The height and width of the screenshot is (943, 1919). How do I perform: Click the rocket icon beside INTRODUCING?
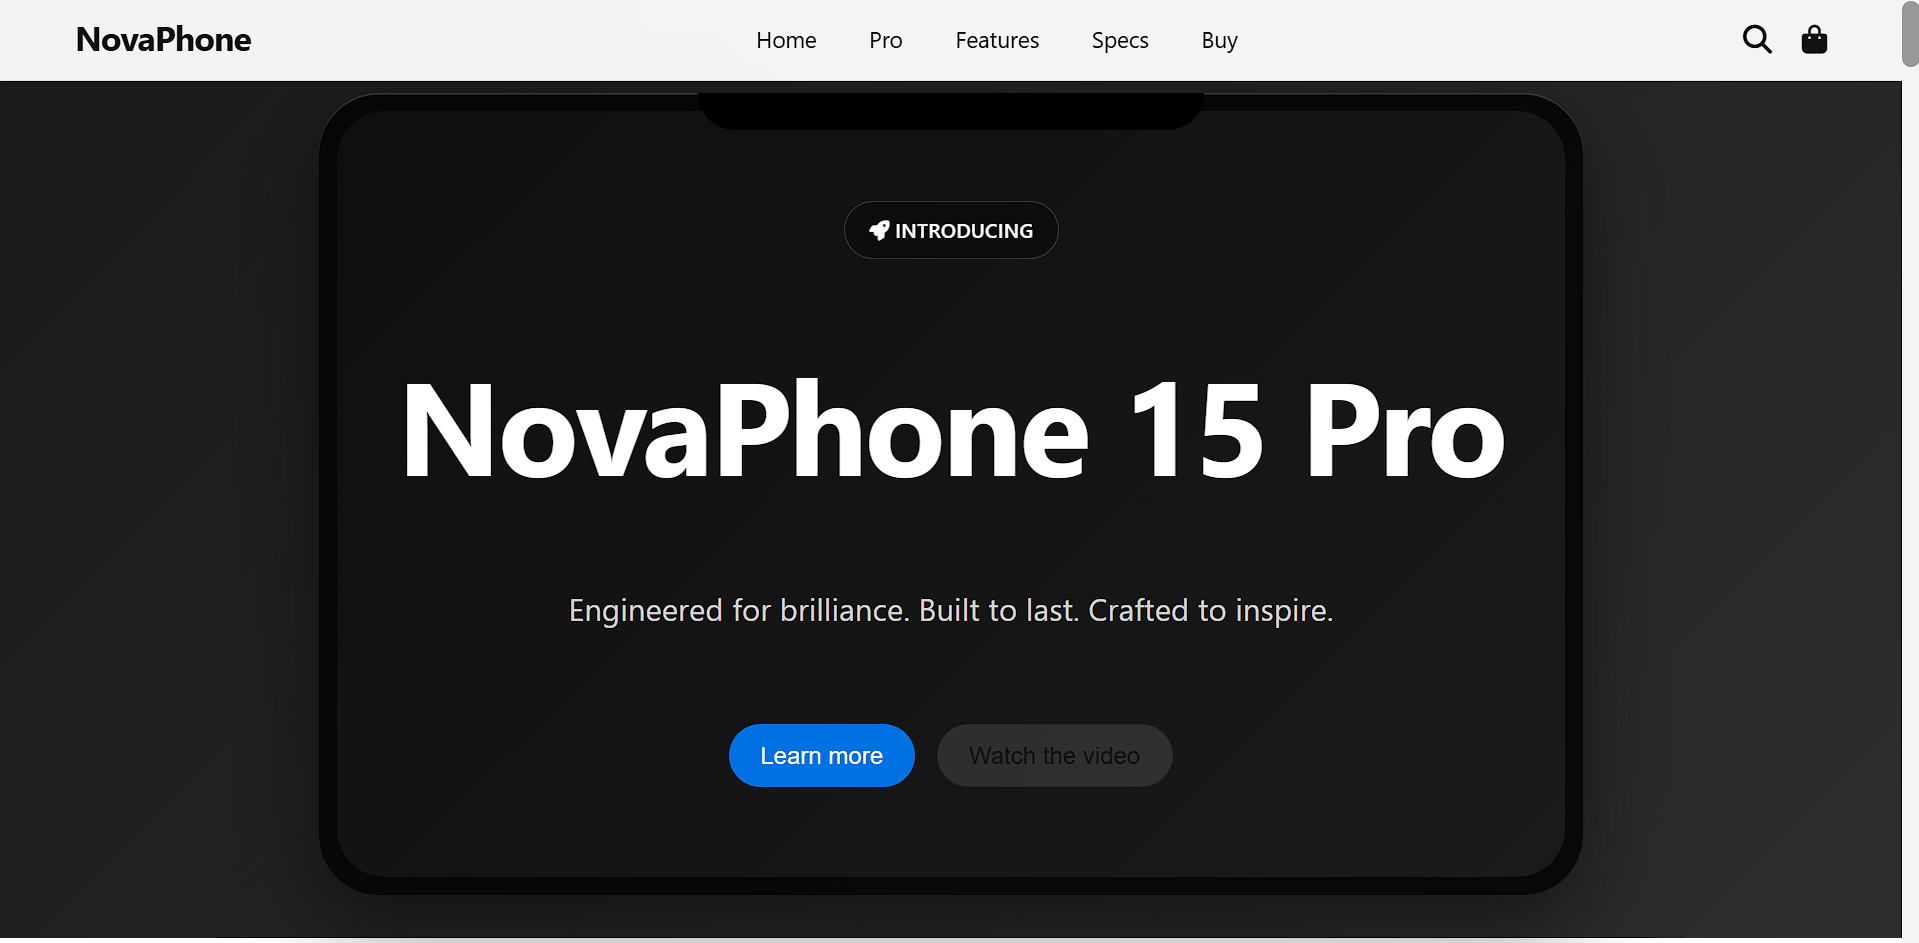(879, 231)
